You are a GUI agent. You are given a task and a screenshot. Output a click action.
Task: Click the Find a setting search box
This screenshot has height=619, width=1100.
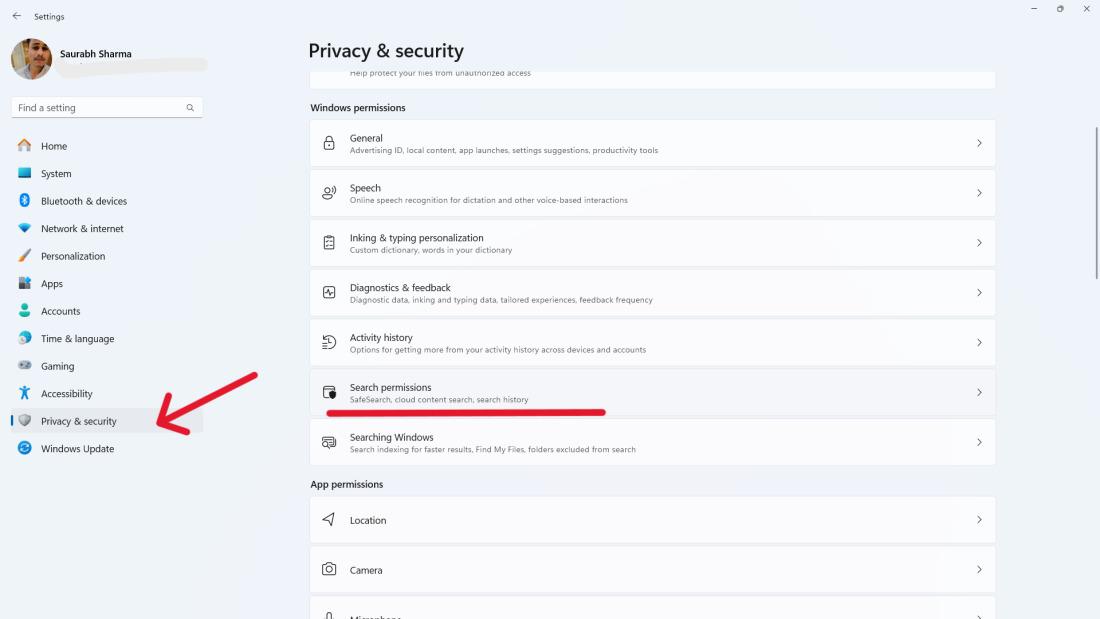click(x=100, y=108)
